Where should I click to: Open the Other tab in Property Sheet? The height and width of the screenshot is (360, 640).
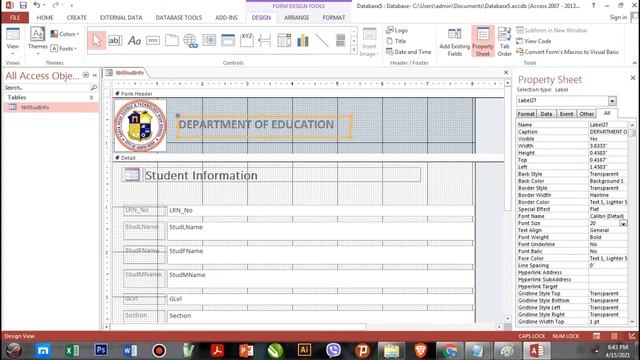point(587,114)
